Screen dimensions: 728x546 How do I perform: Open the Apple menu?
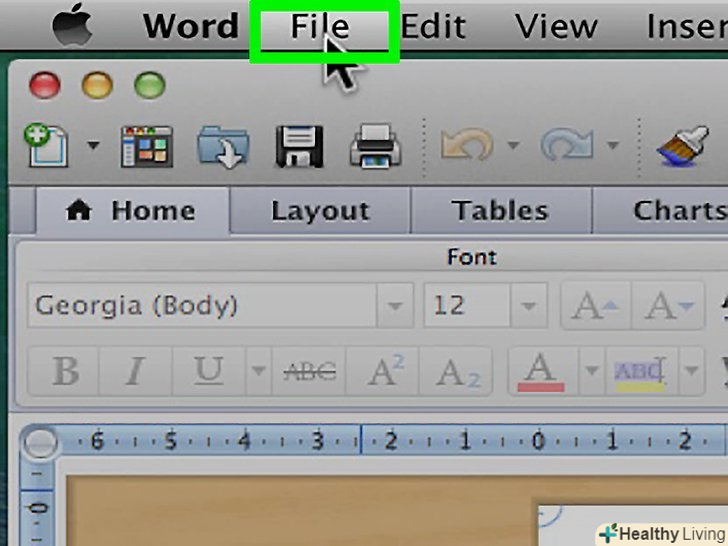point(72,27)
